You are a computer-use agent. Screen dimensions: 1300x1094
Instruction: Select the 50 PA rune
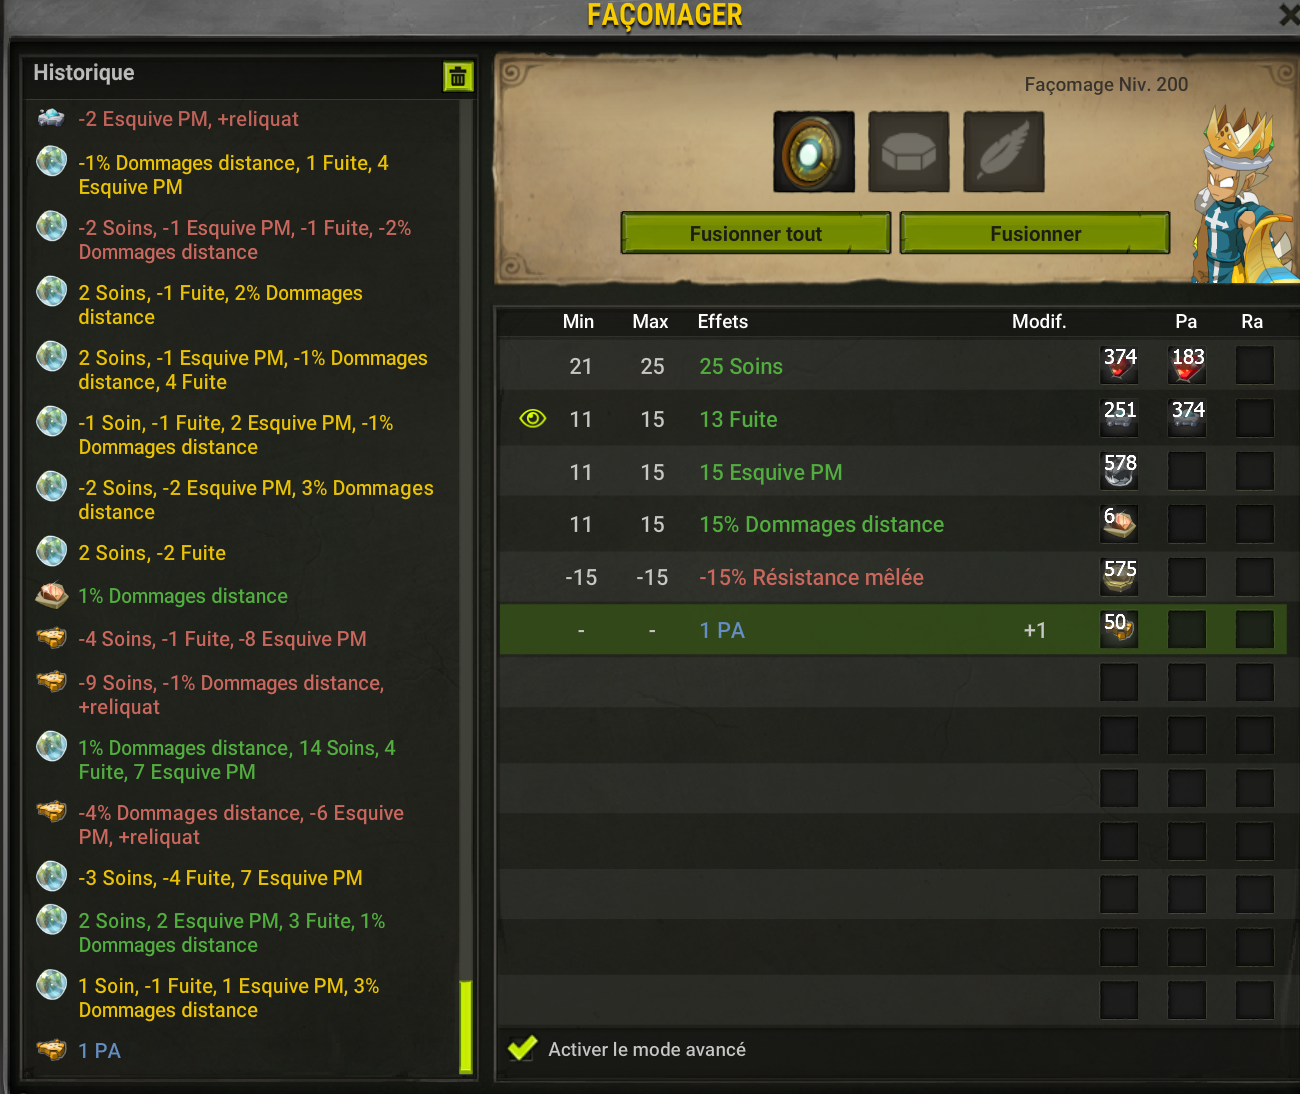[1119, 630]
